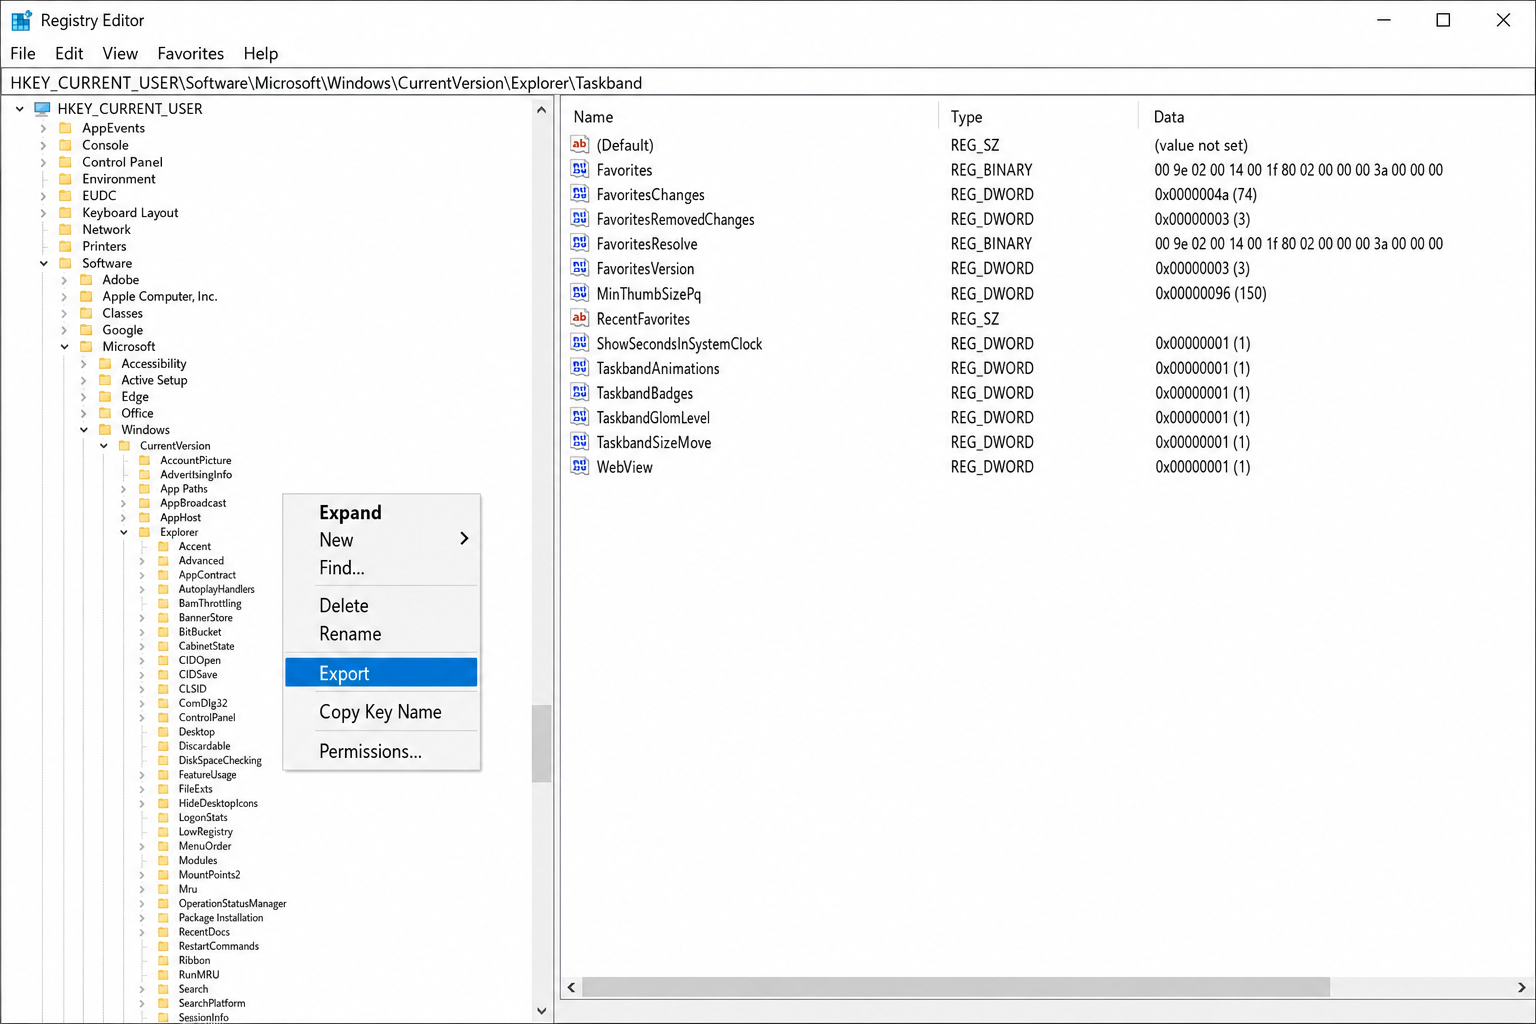Click the TaskbandBadges value icon
Screen dimensions: 1536x1024
580,392
